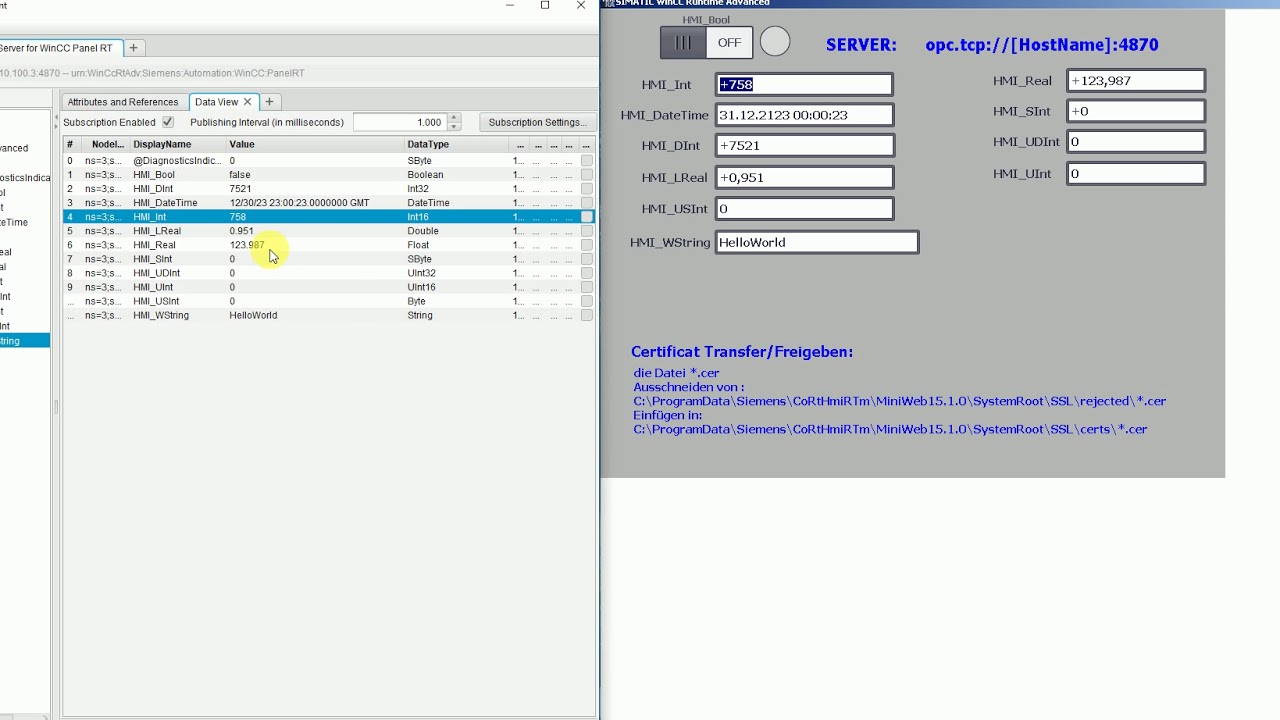
Task: Click the HMI_UDInt field in the runtime
Action: (x=1136, y=142)
